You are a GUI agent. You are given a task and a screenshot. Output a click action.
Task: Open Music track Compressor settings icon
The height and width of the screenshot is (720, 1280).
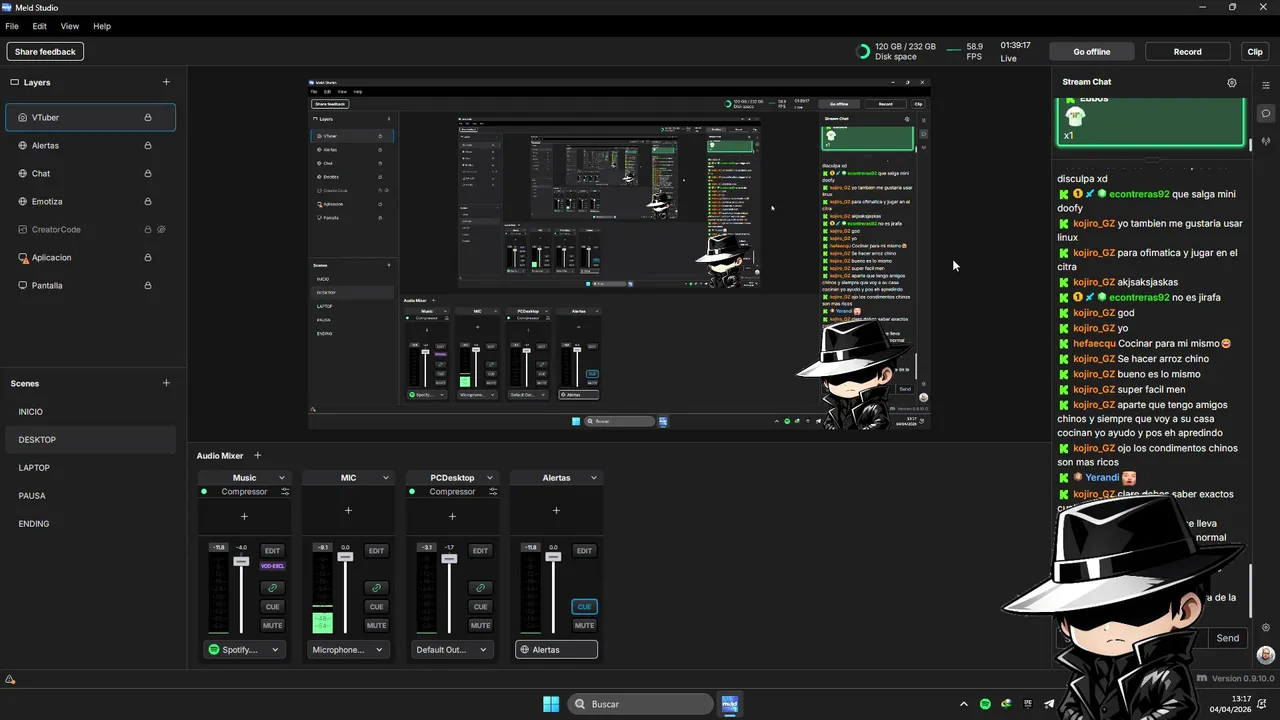[x=285, y=492]
